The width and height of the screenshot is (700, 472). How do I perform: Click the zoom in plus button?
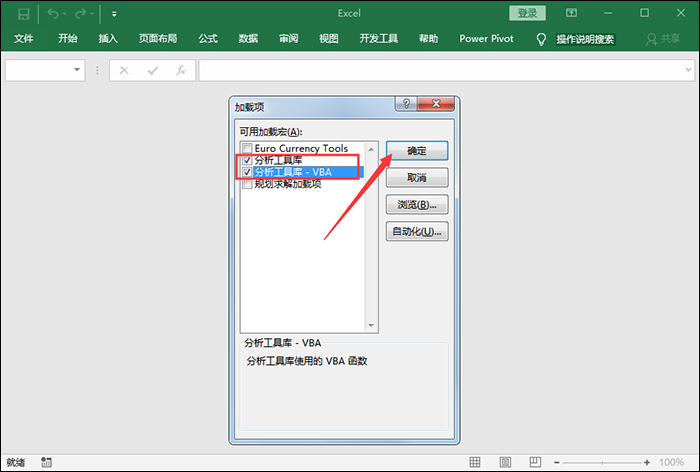coord(647,463)
